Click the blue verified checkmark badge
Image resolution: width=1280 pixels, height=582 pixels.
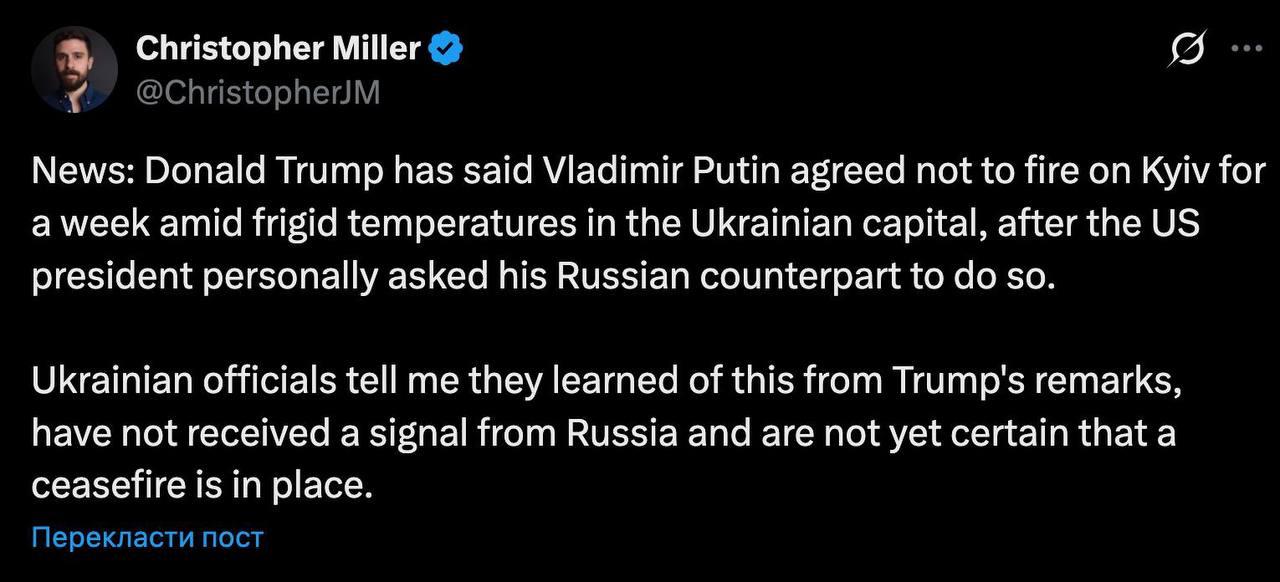(x=445, y=47)
